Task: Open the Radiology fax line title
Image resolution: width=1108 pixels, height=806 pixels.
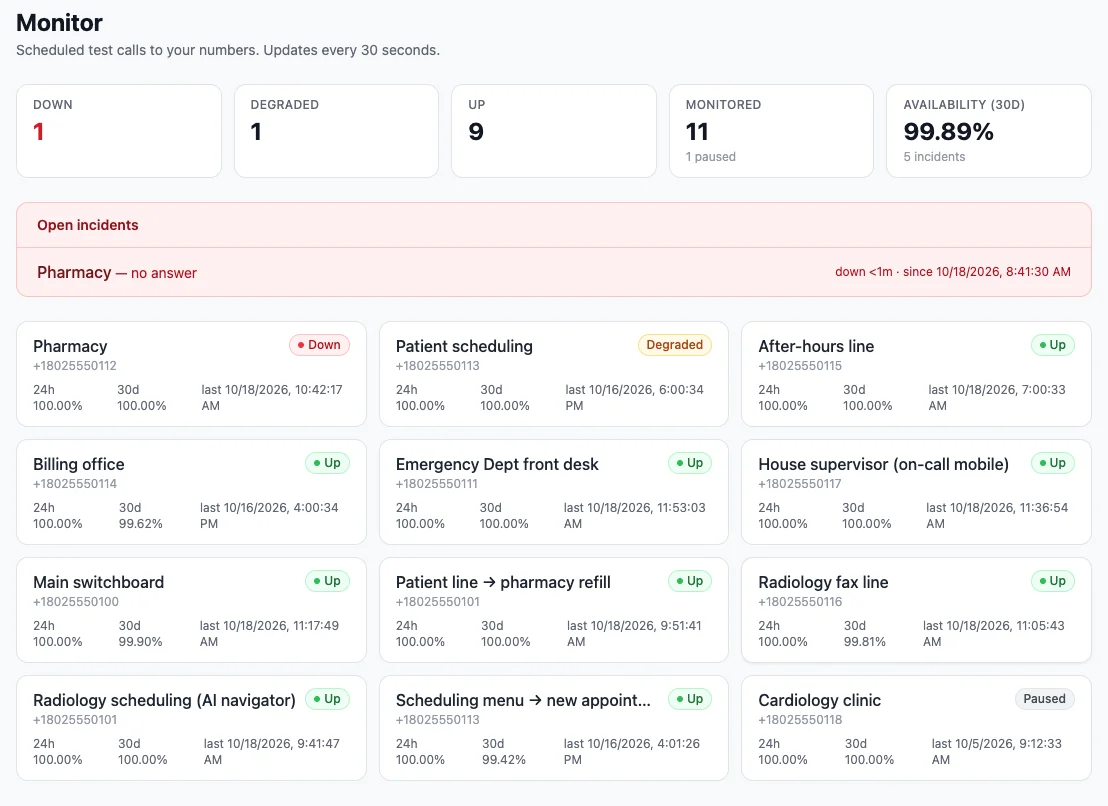Action: point(823,582)
